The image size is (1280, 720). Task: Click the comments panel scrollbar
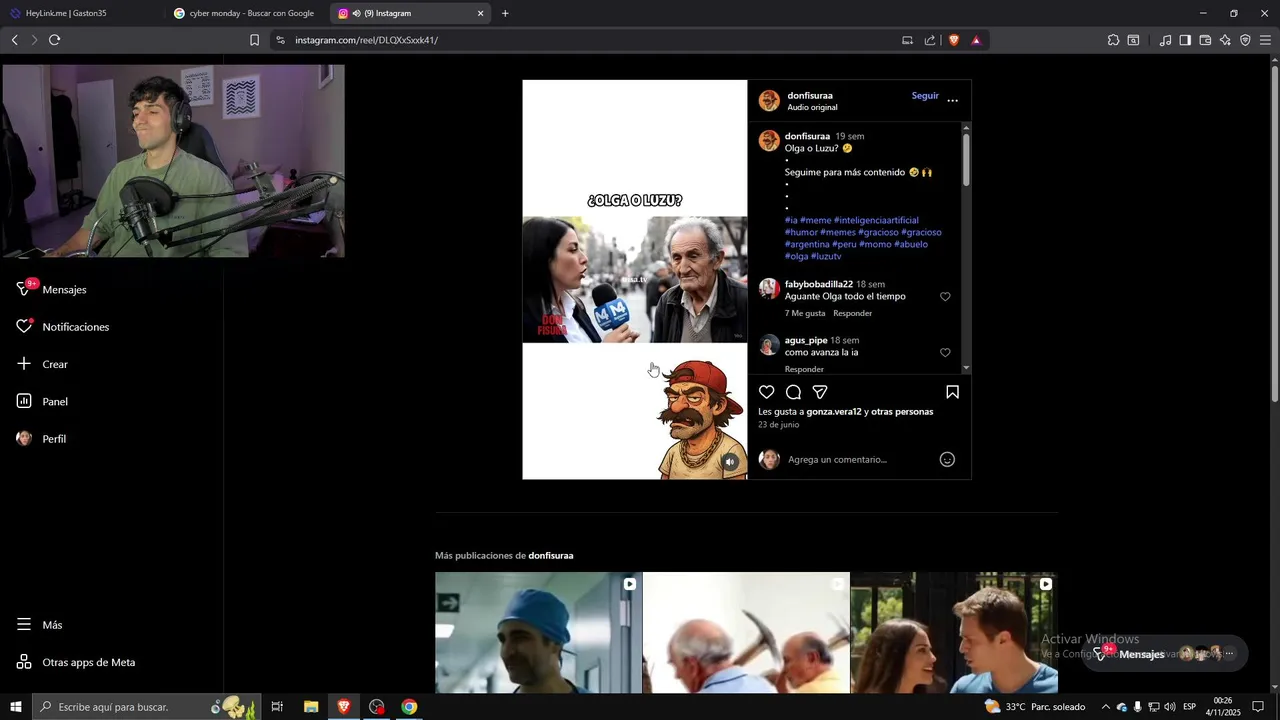coord(966,158)
